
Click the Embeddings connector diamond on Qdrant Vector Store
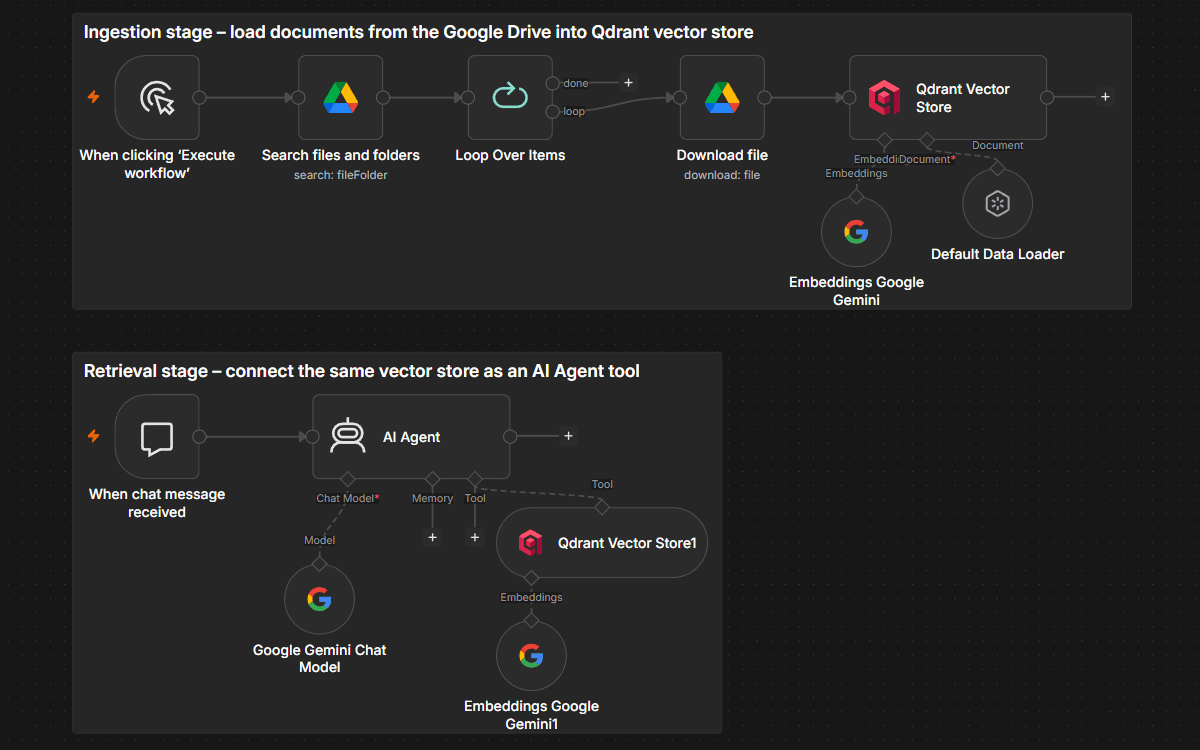point(883,139)
